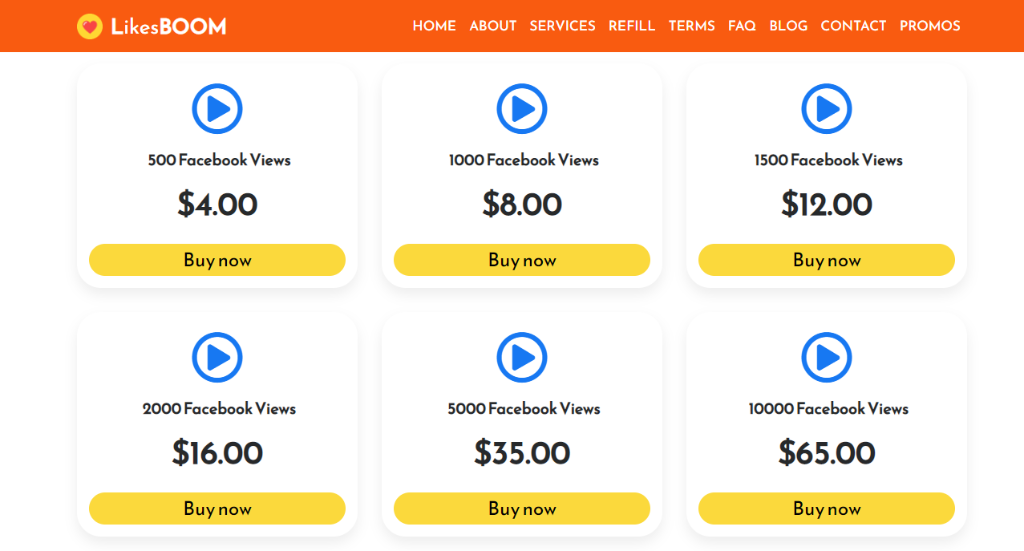Click Buy now under 2000 Facebook Views

[x=217, y=509]
